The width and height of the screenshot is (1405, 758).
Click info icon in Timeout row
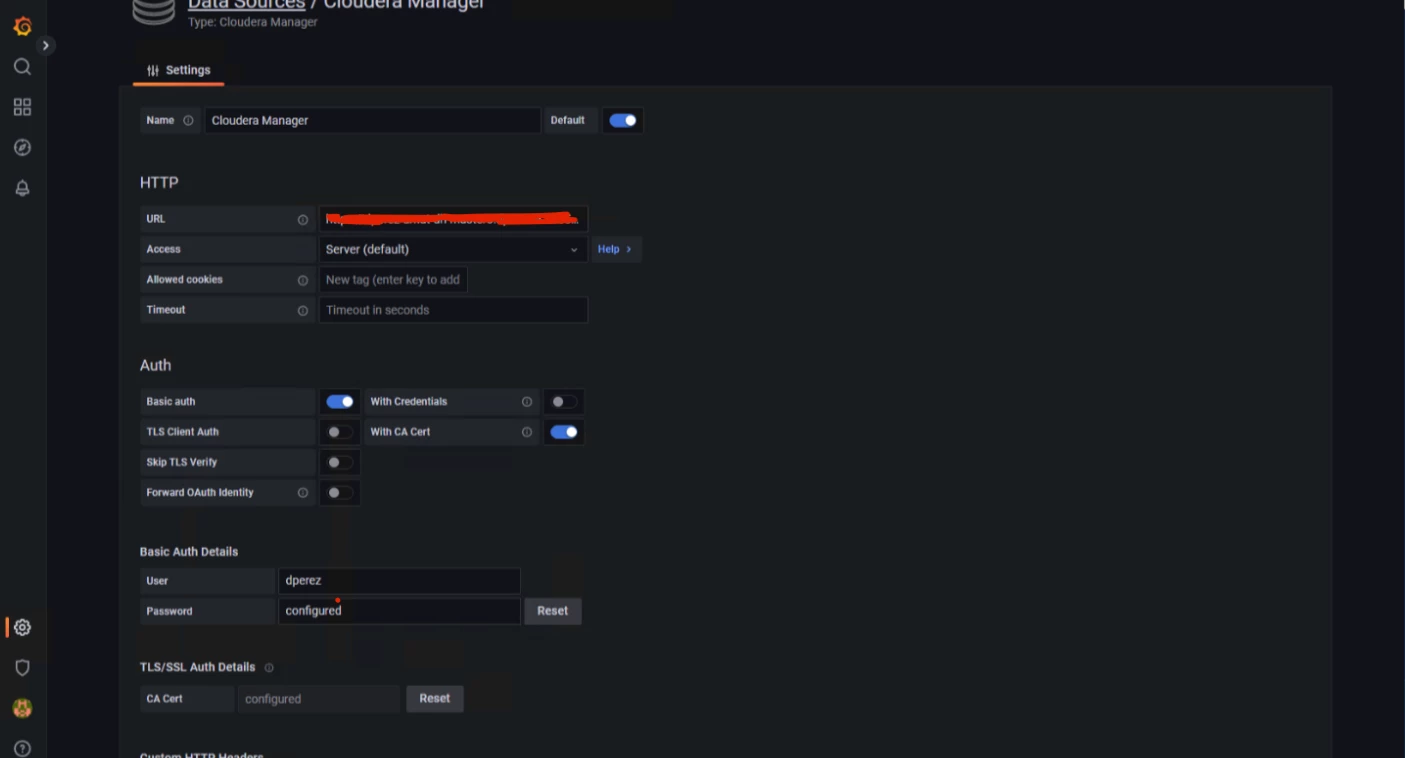click(x=303, y=310)
